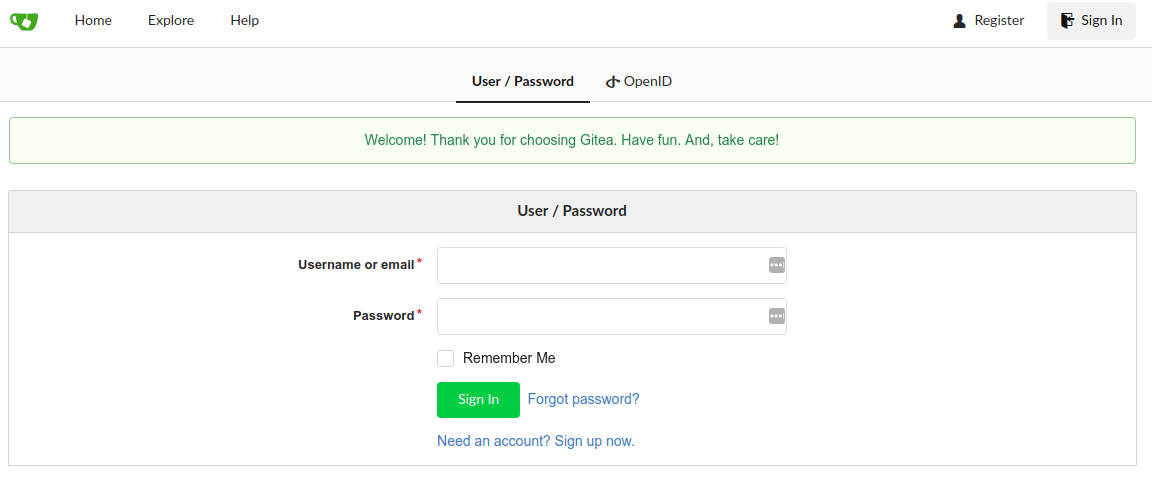Click the 'Username or email' field label
This screenshot has width=1152, height=503.
click(356, 265)
